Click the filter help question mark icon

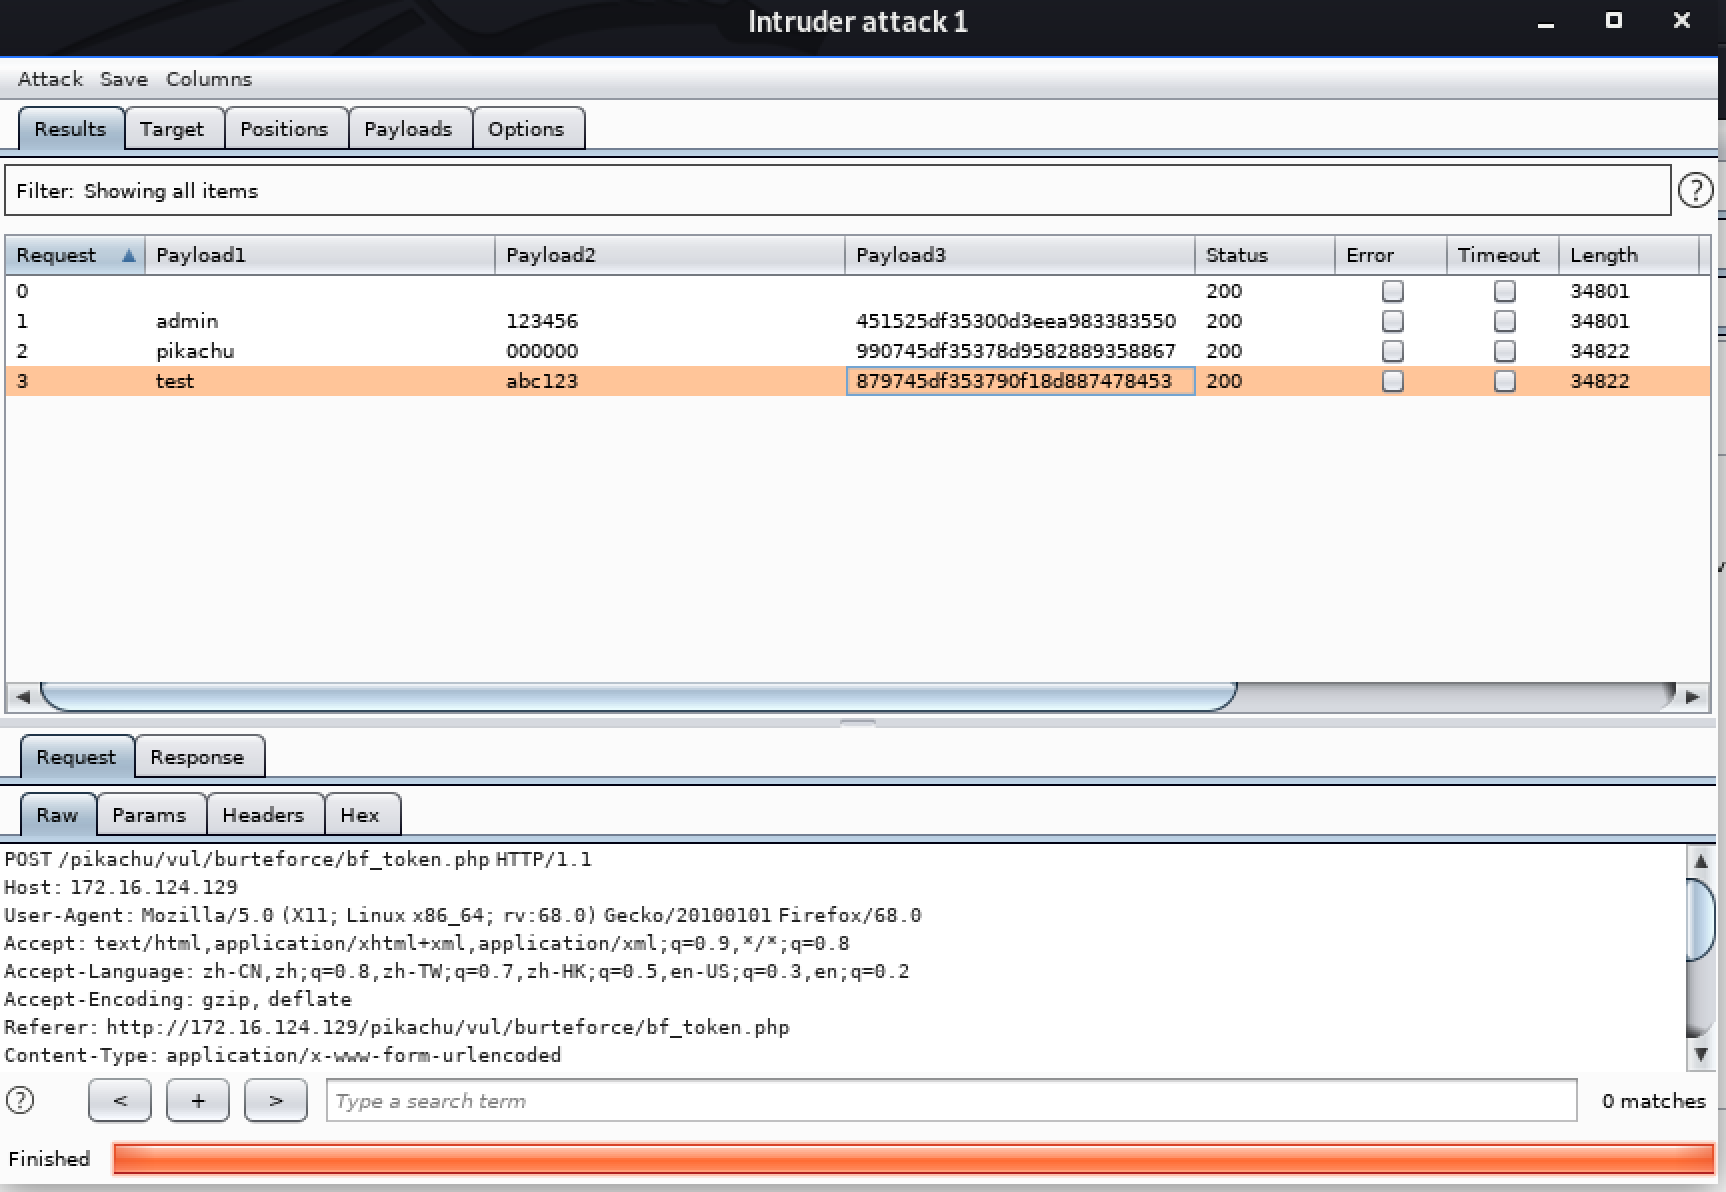[x=1694, y=190]
